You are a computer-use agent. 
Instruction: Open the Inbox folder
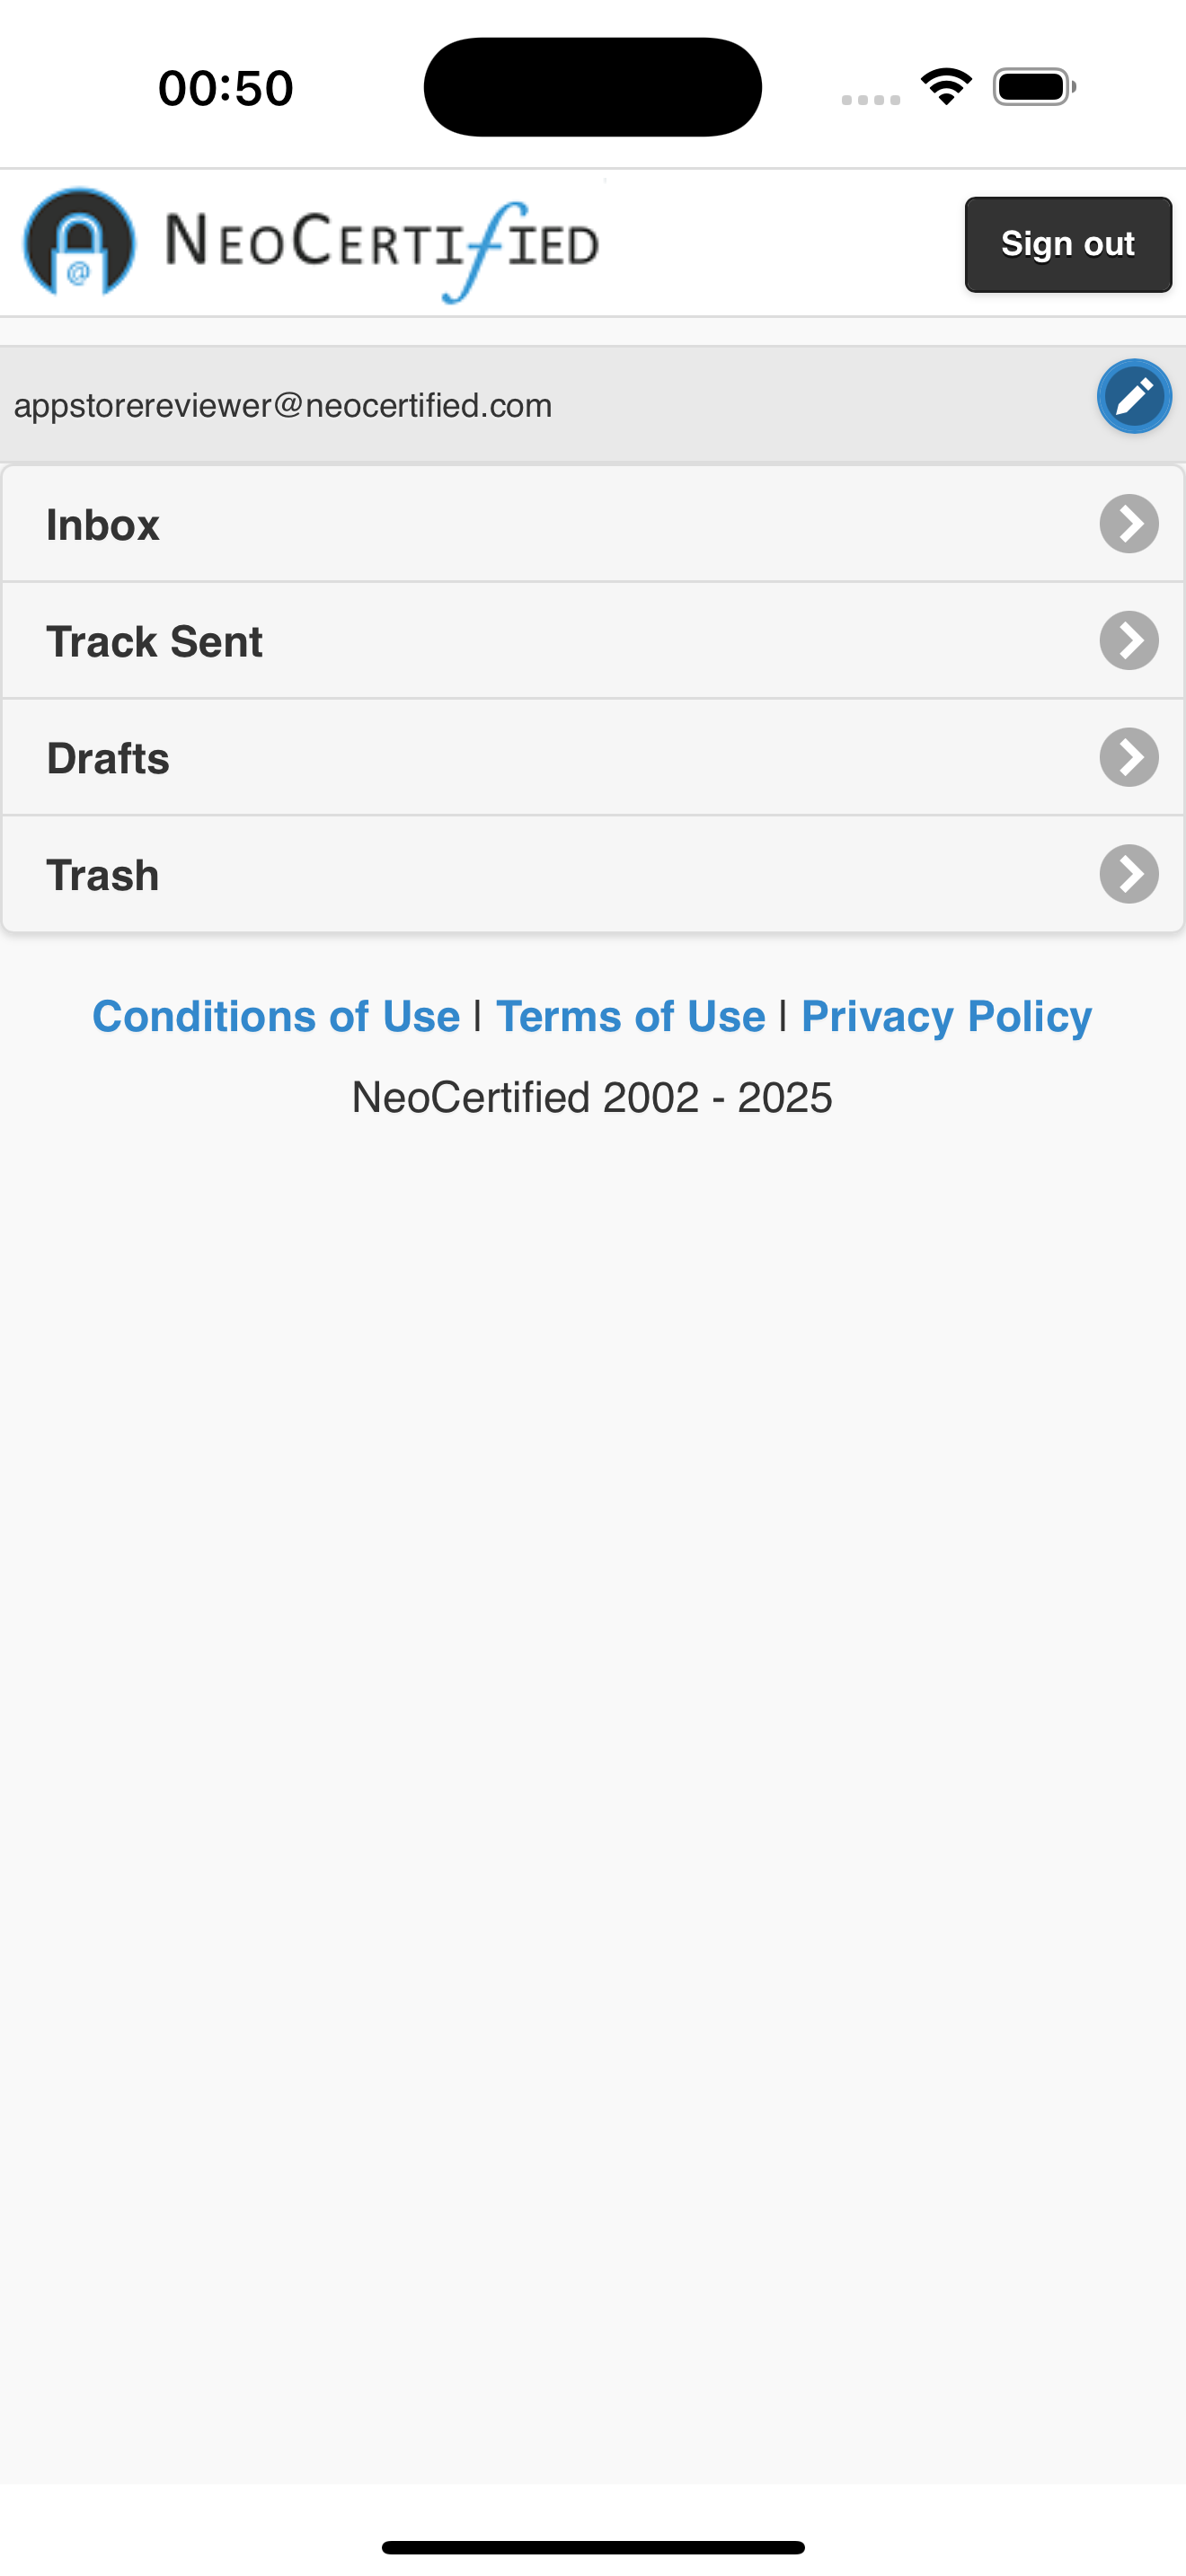[x=593, y=524]
